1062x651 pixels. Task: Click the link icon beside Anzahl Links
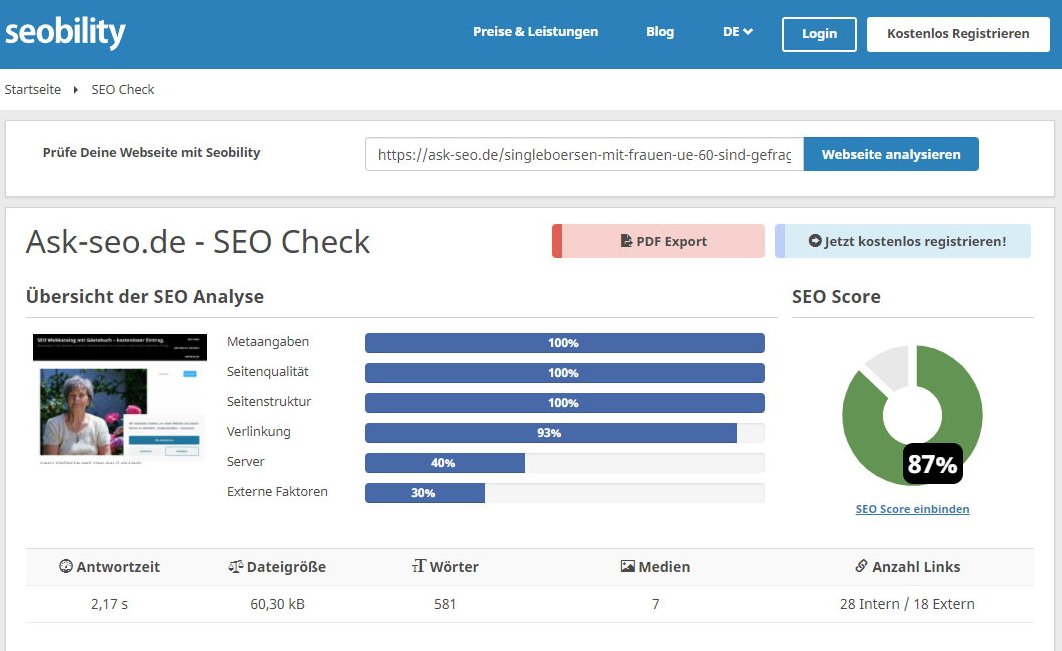point(861,566)
